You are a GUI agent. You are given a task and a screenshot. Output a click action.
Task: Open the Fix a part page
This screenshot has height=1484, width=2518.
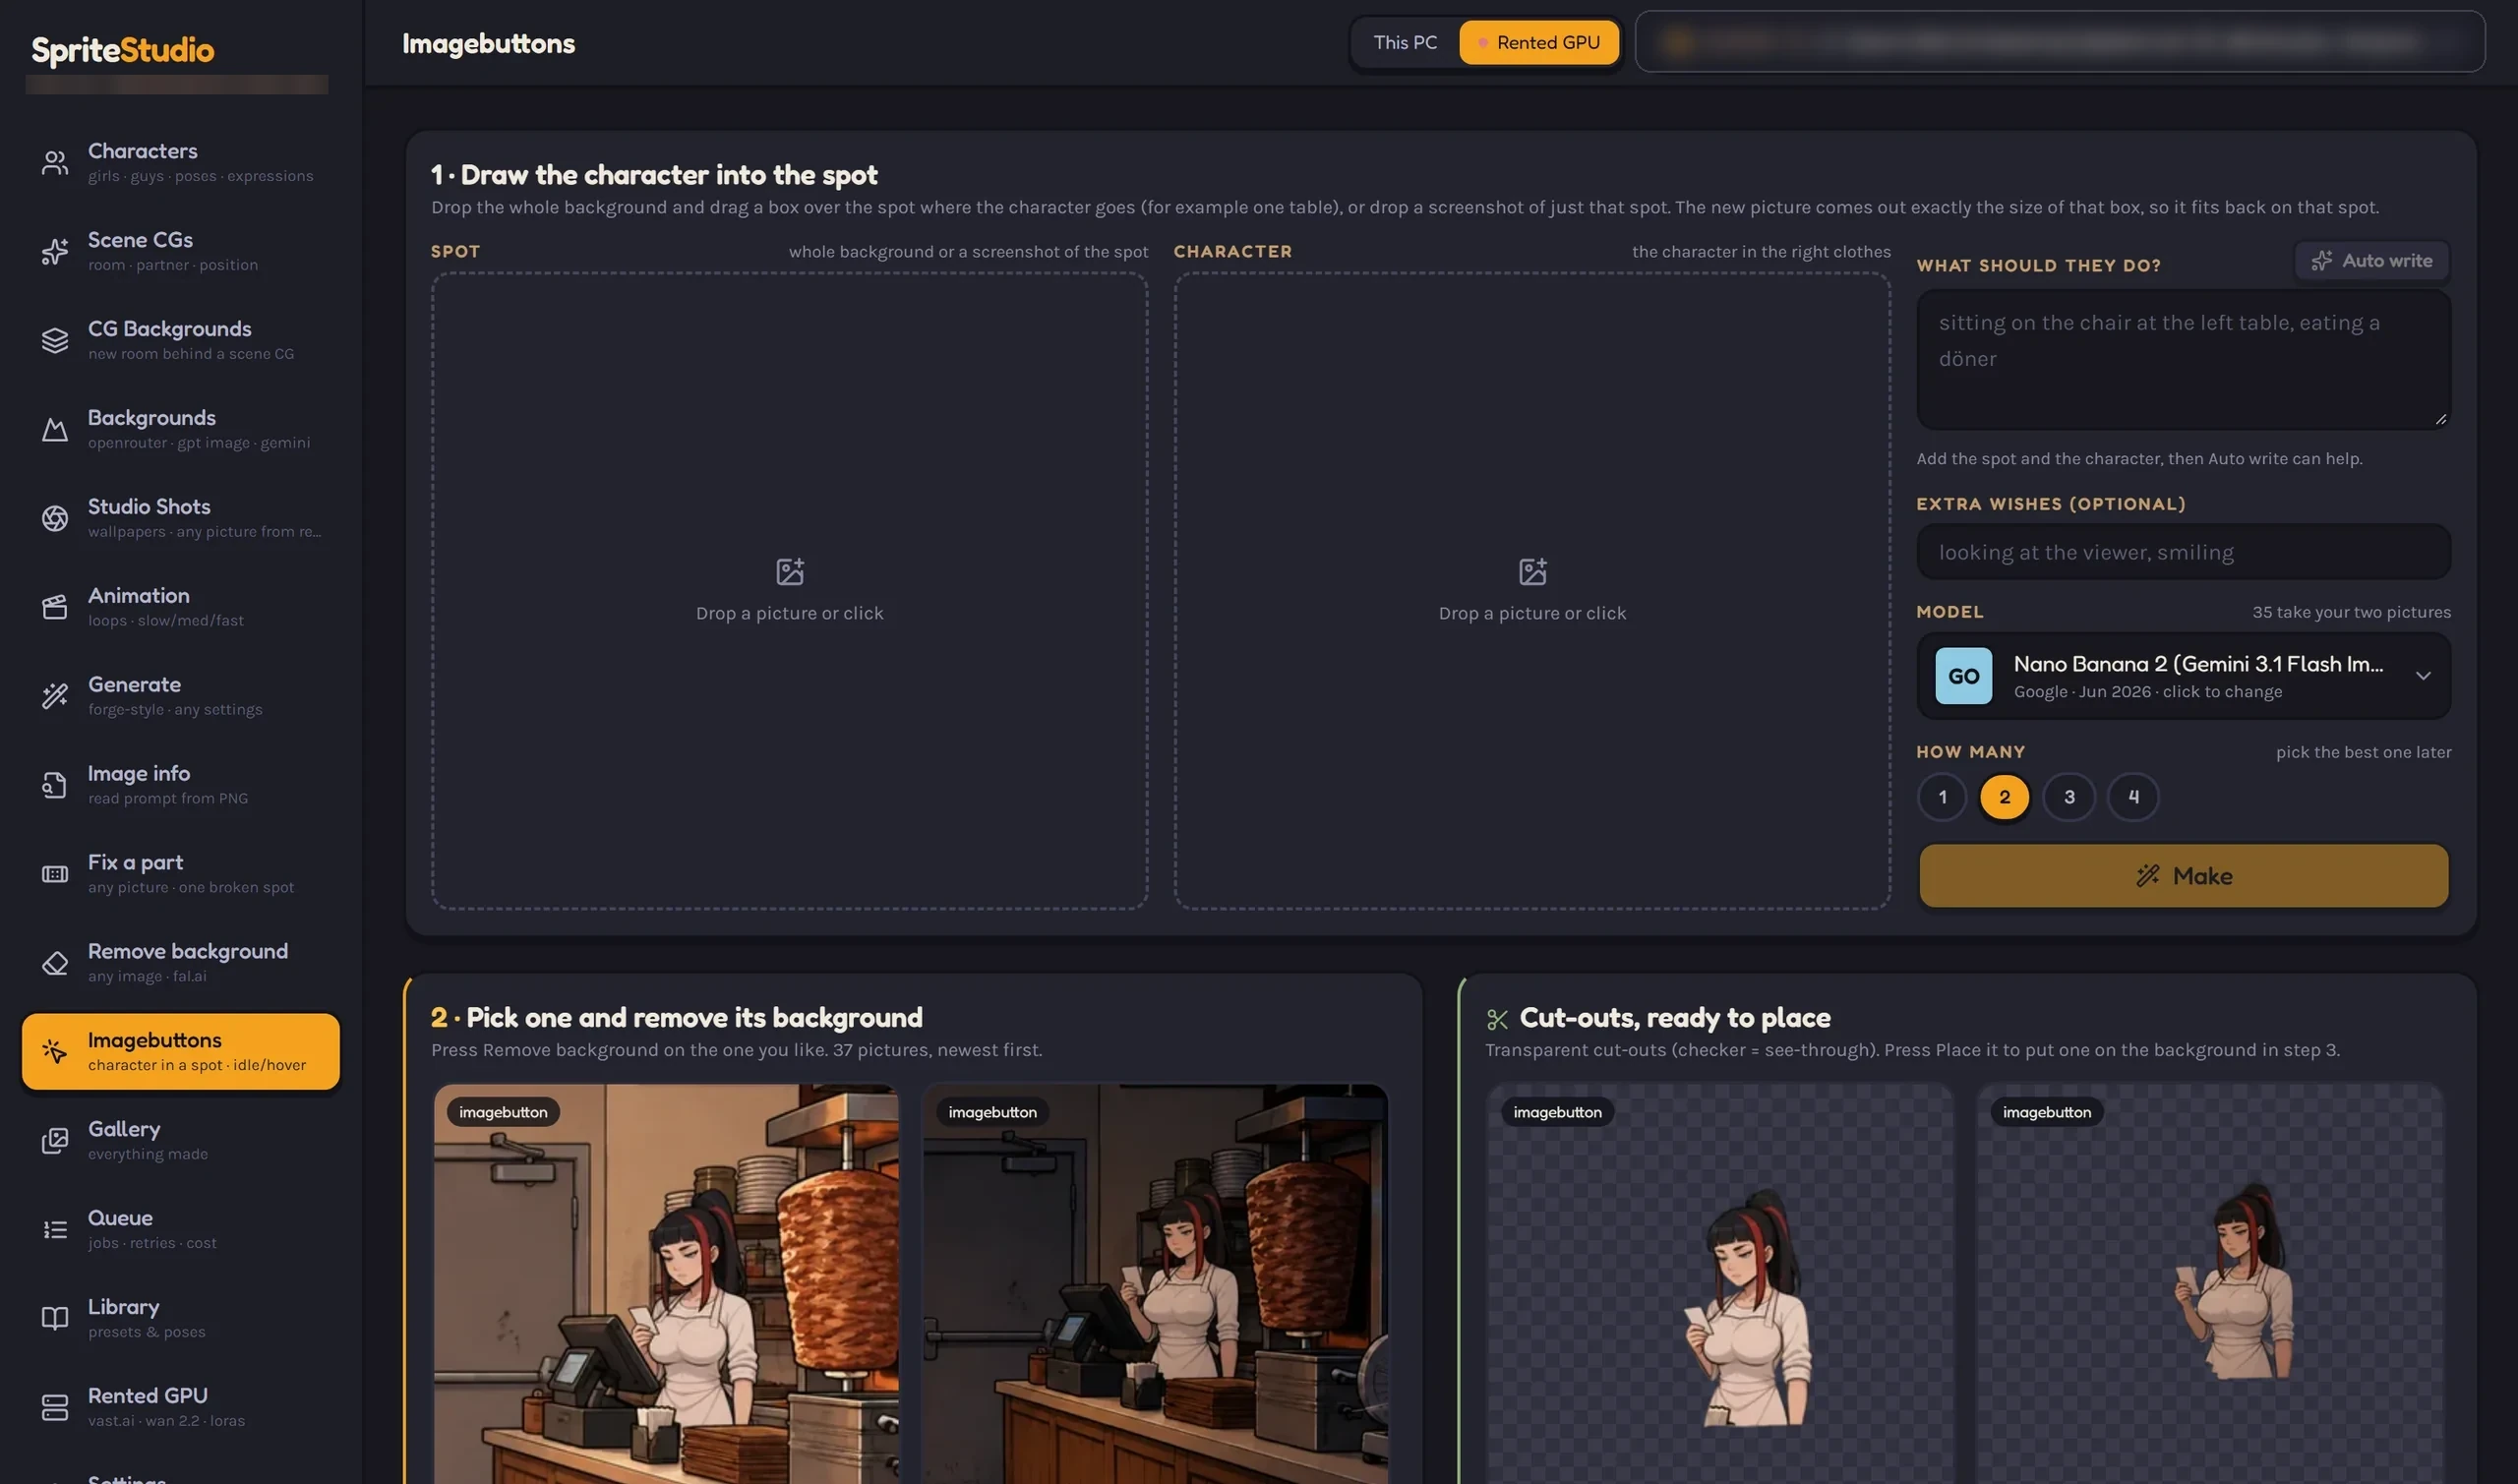(x=181, y=874)
